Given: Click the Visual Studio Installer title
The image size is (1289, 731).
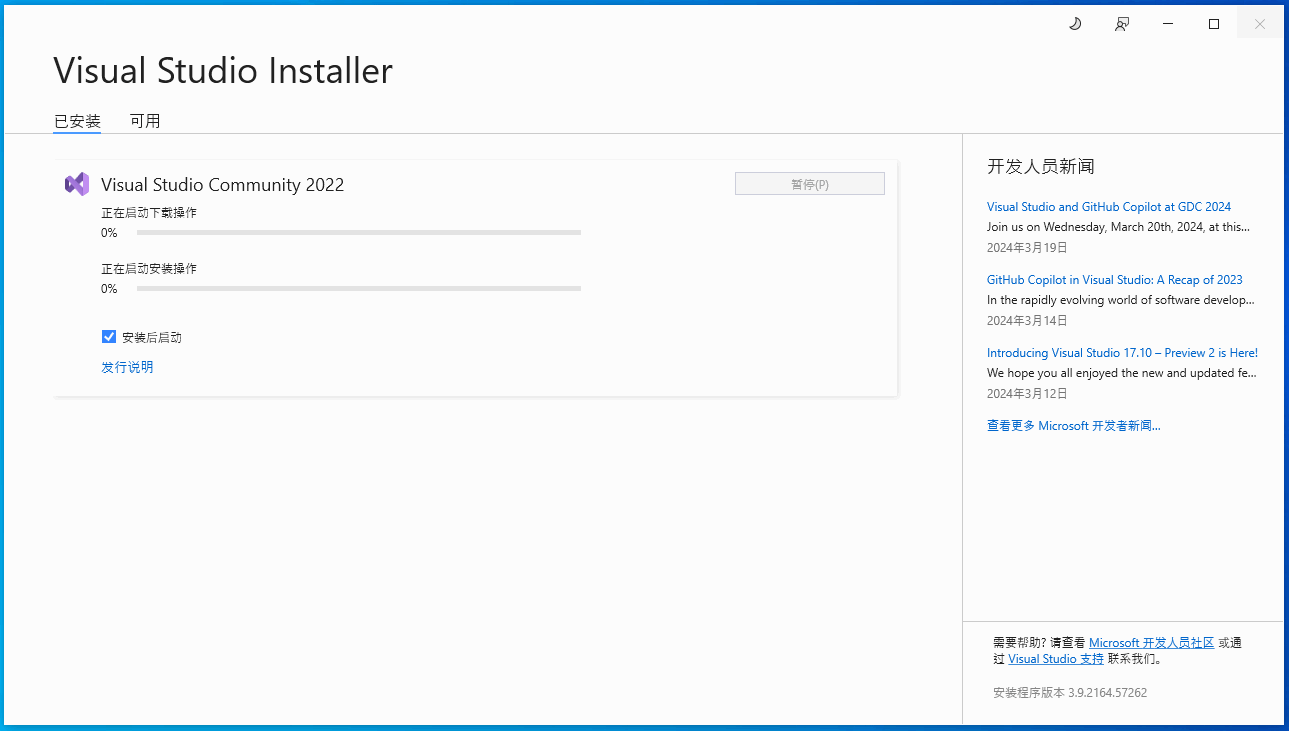Looking at the screenshot, I should click(x=223, y=71).
